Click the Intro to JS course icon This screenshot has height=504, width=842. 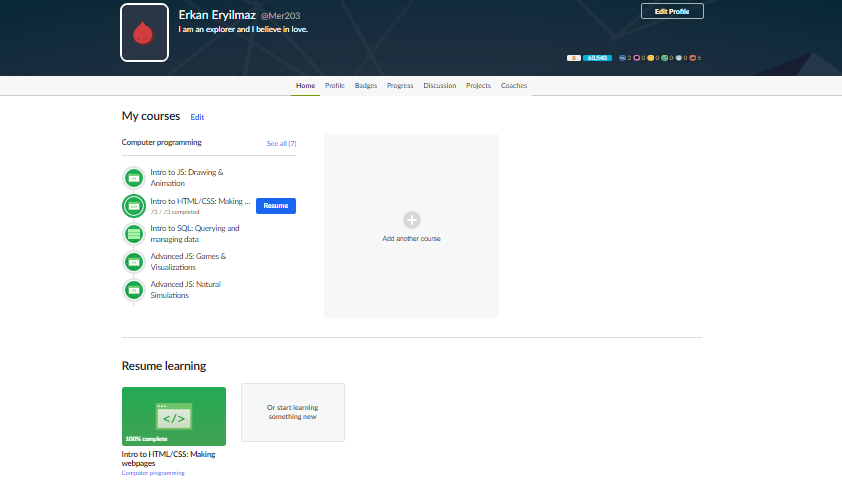134,178
